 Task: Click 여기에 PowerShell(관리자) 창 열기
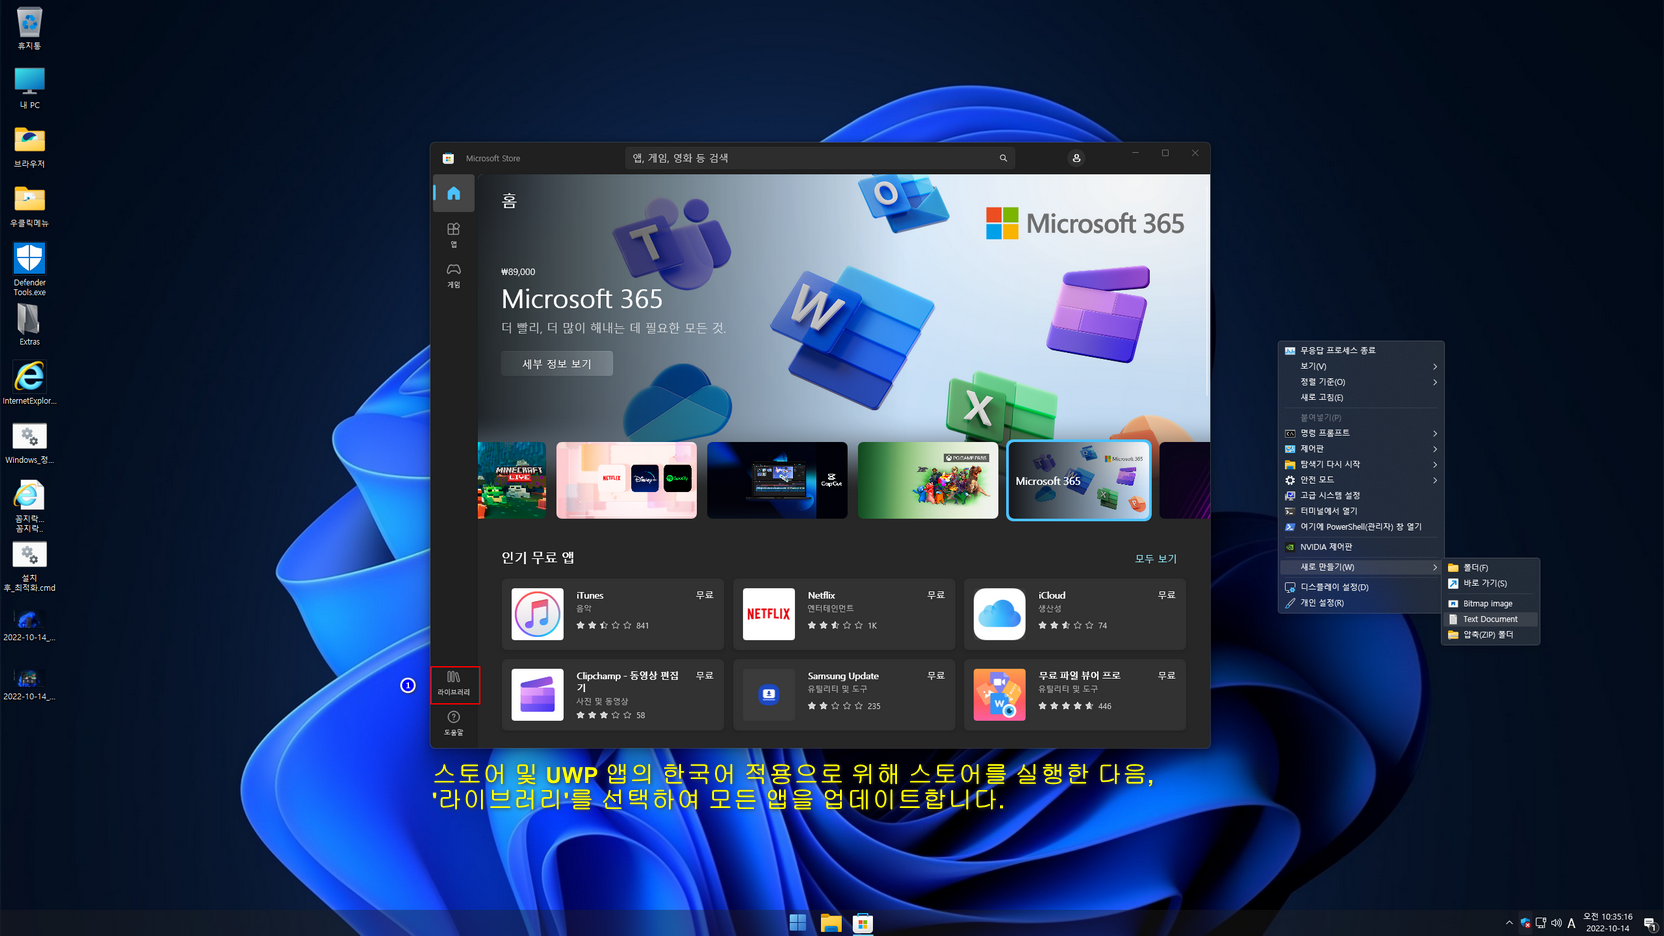click(1361, 526)
